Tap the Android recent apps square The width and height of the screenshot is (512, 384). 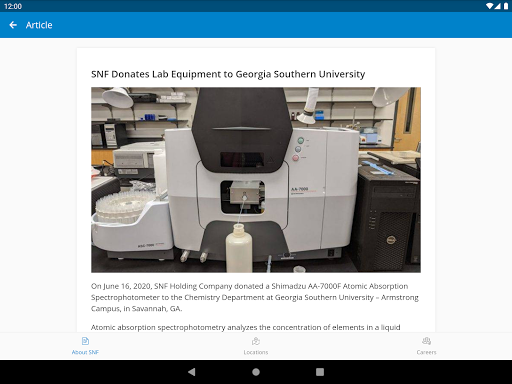coord(320,372)
